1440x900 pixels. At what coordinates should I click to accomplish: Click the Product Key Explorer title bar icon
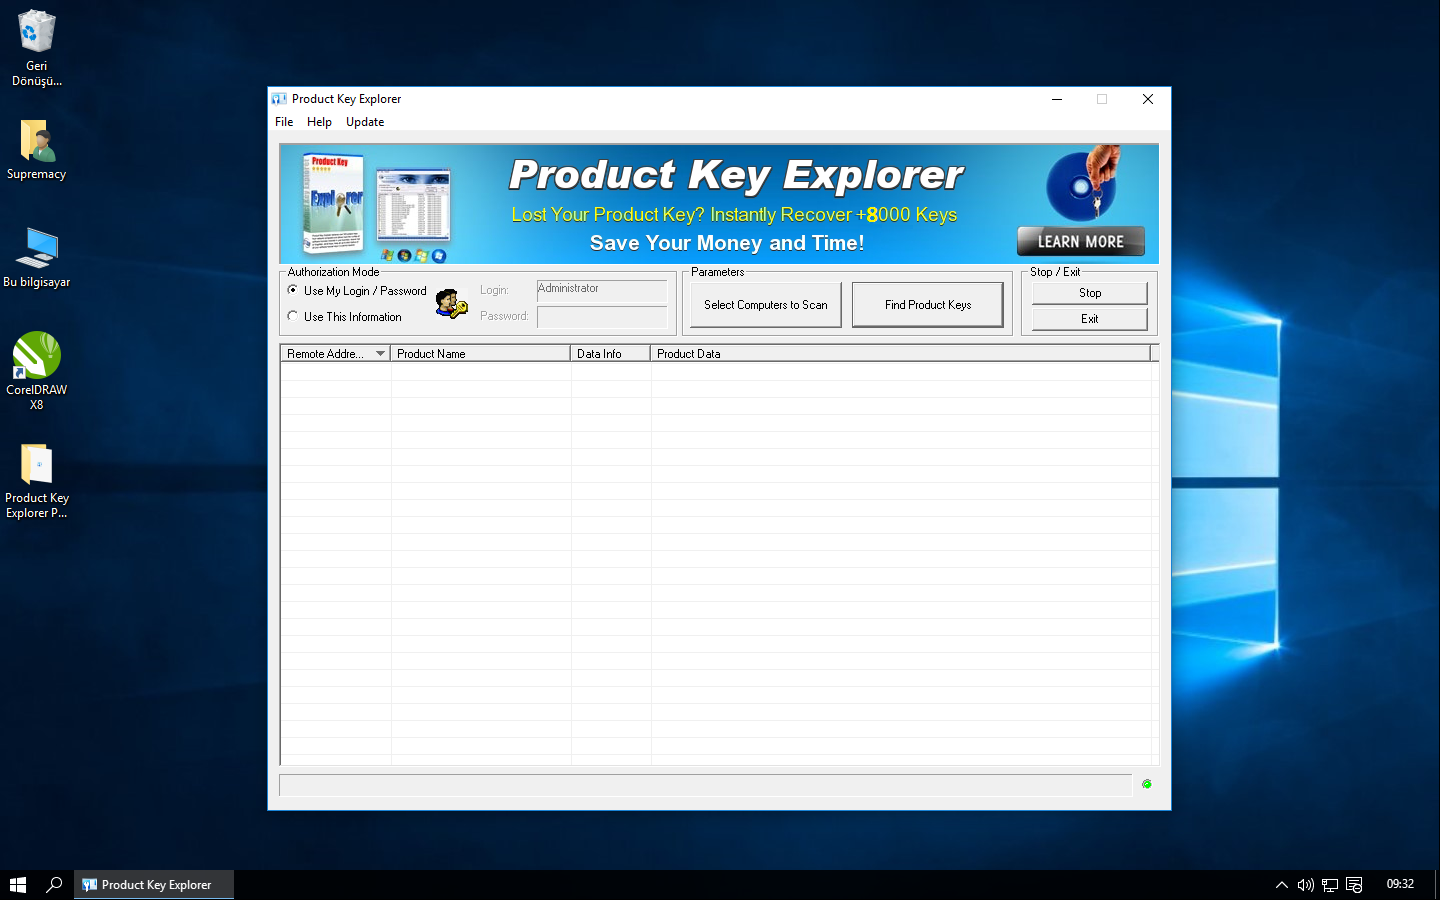(279, 99)
